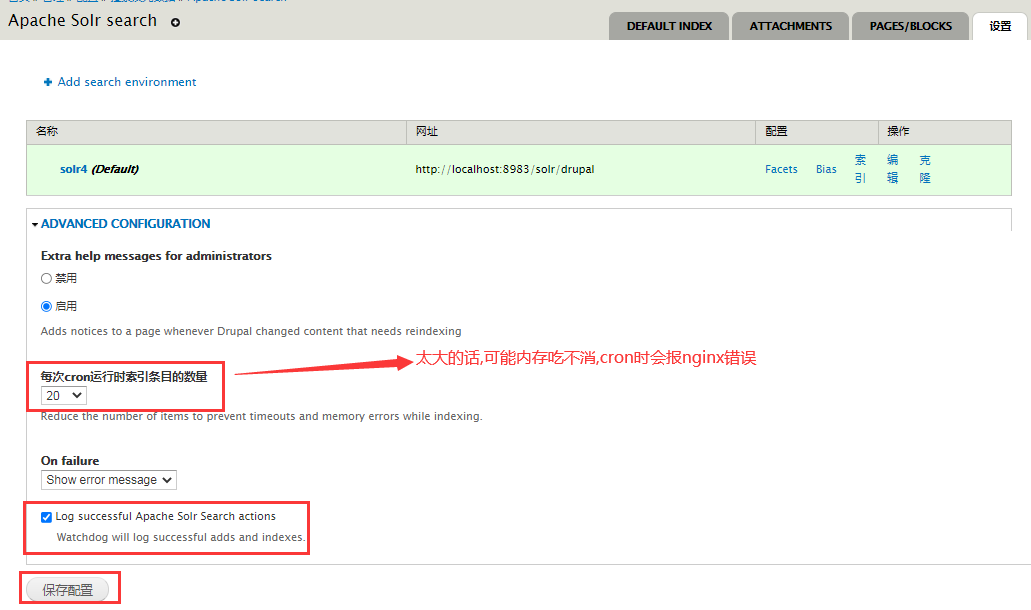Select the 启用 radio button
Viewport: 1031px width, 610px height.
46,306
